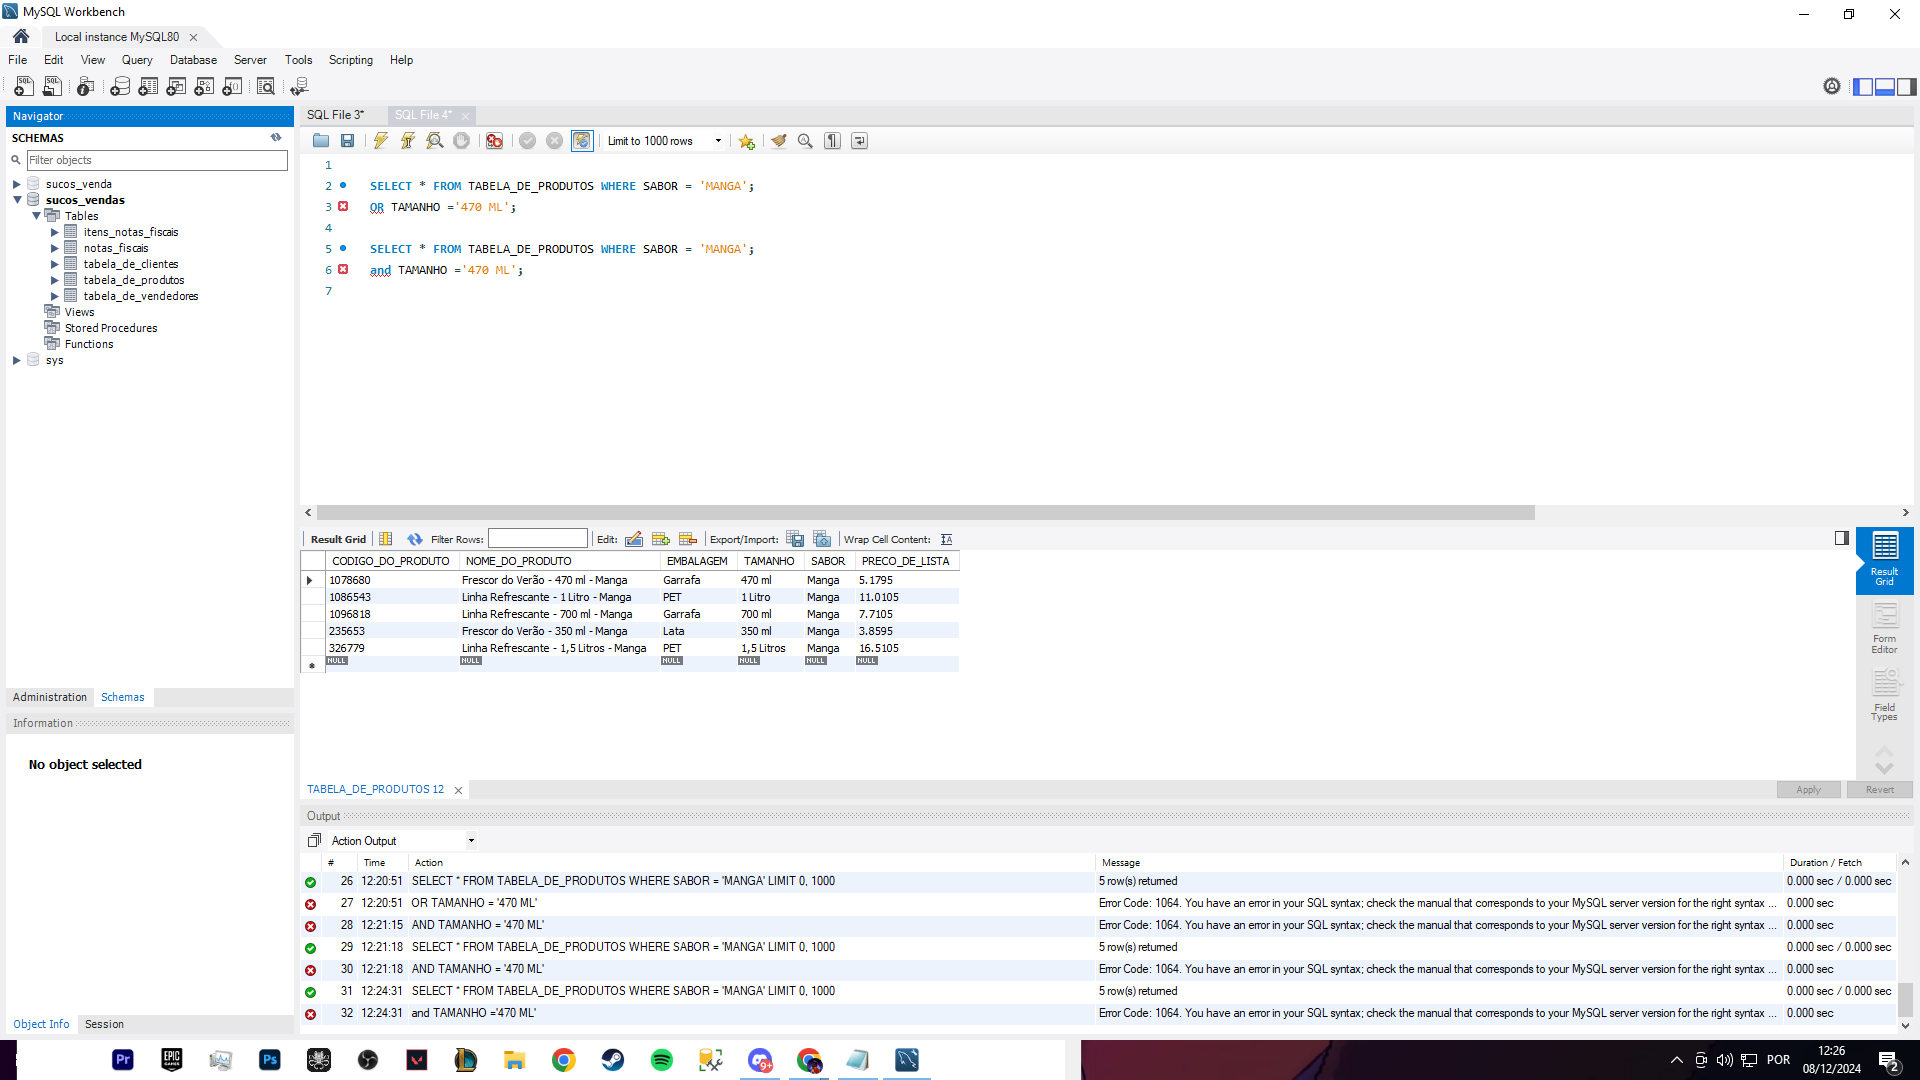This screenshot has width=1920, height=1080.
Task: Export recordset to external file icon
Action: (x=795, y=539)
